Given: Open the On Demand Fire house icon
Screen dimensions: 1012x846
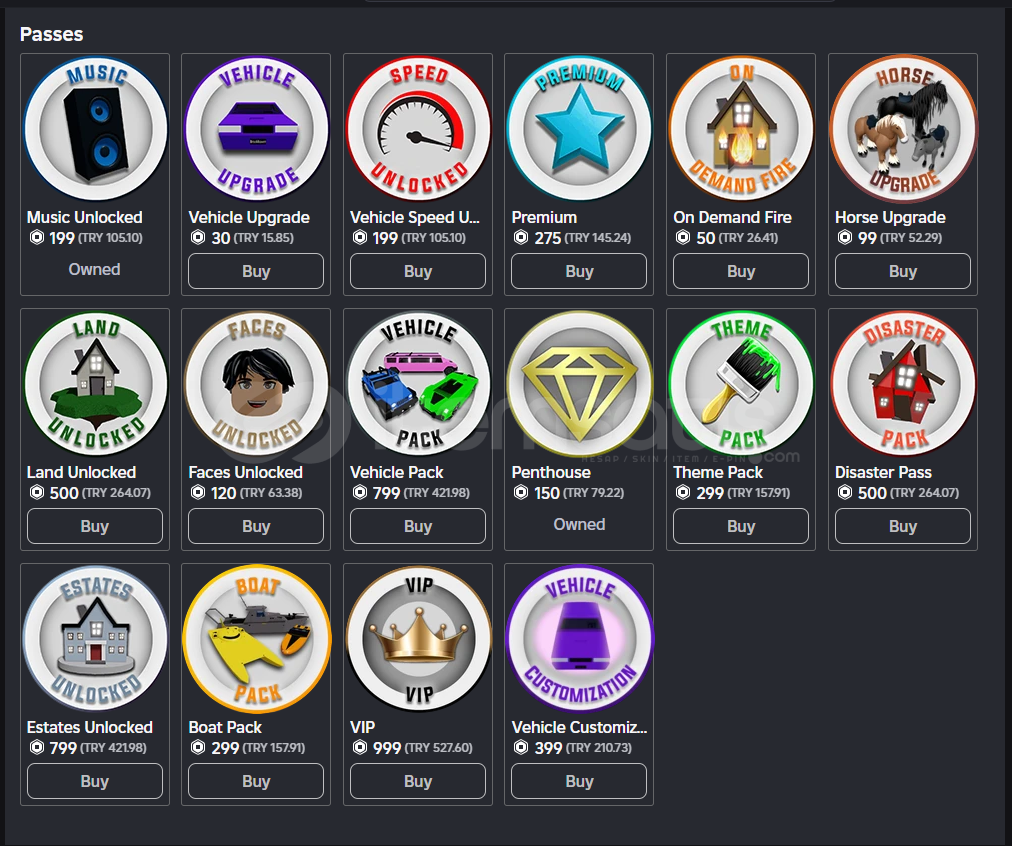Looking at the screenshot, I should 741,128.
